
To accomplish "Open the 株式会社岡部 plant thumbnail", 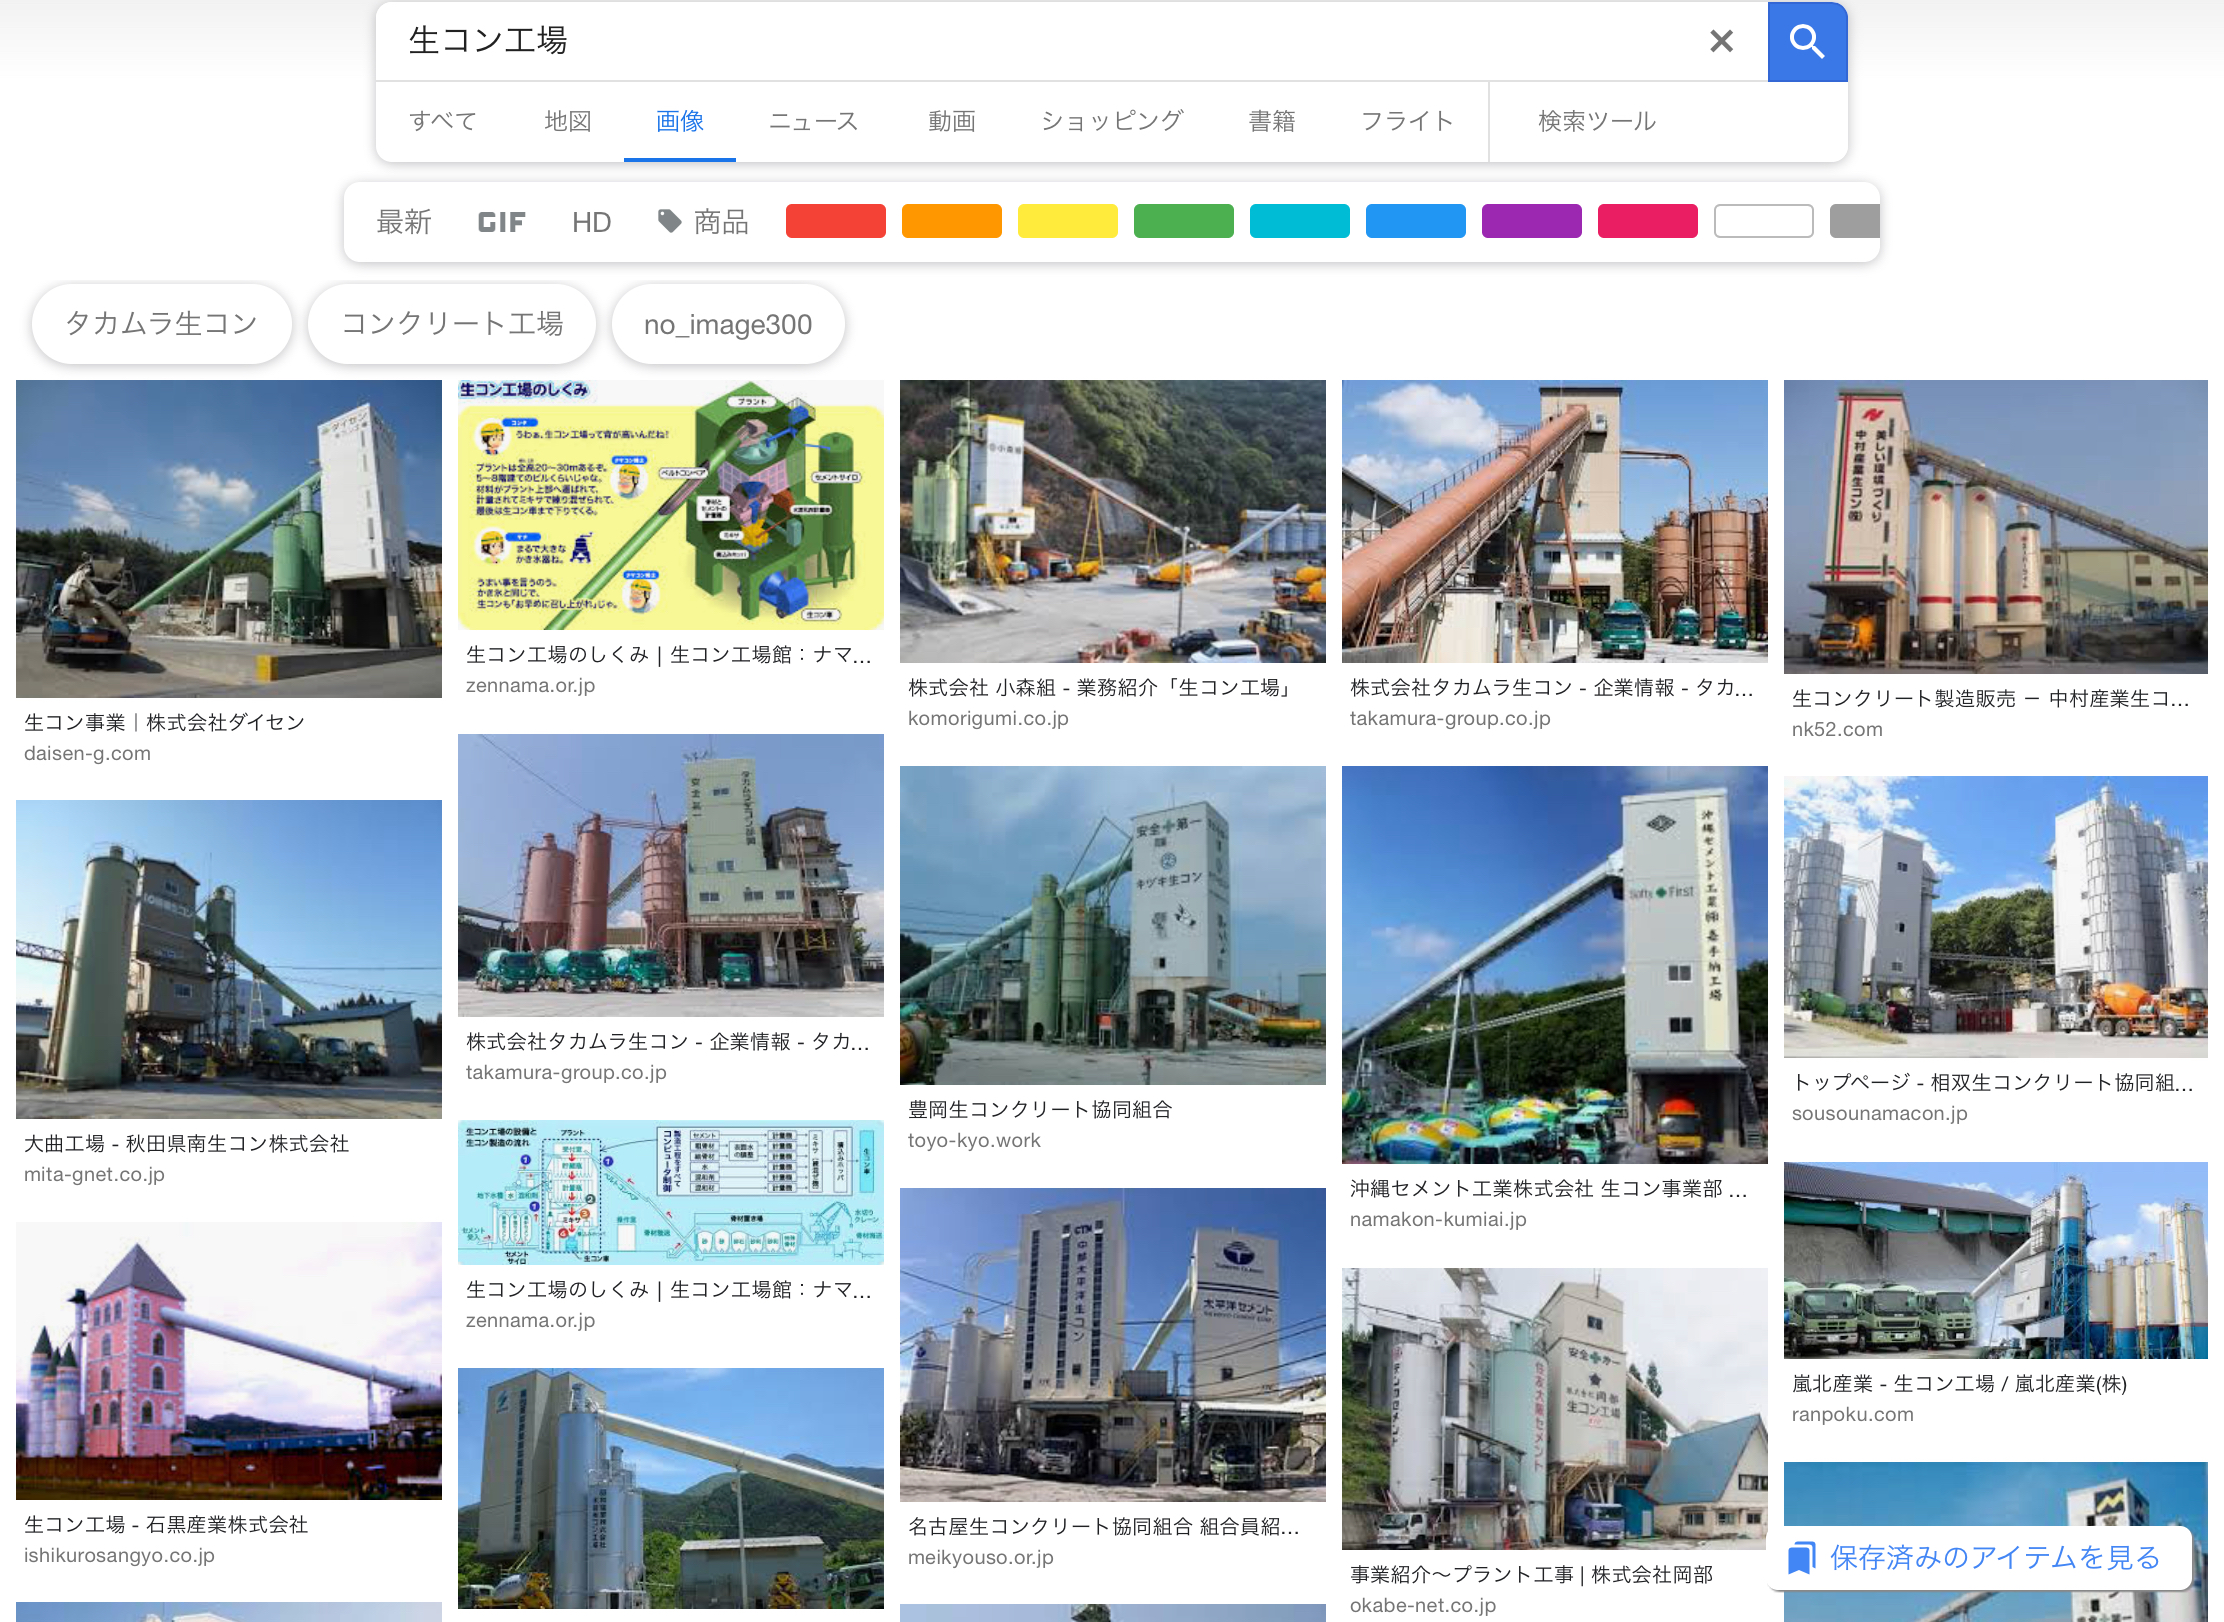I will (1555, 1409).
